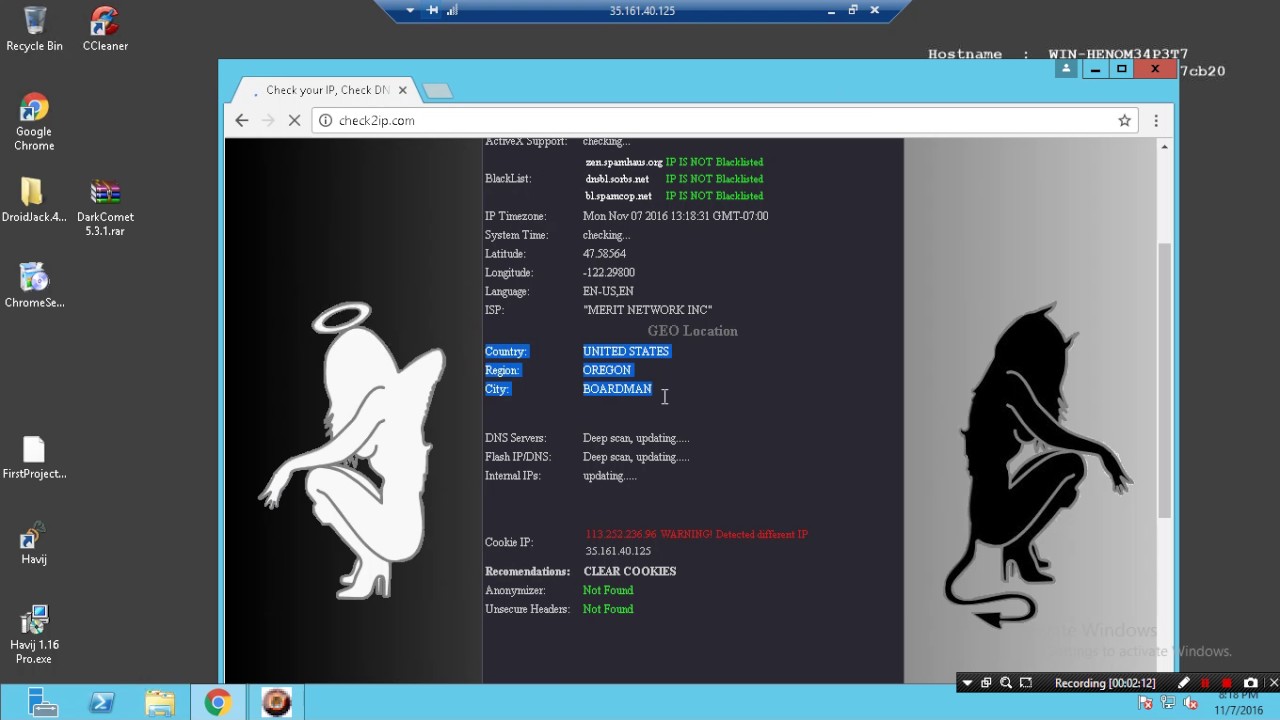Click the UNITED STATES country value
1280x720 pixels.
626,351
